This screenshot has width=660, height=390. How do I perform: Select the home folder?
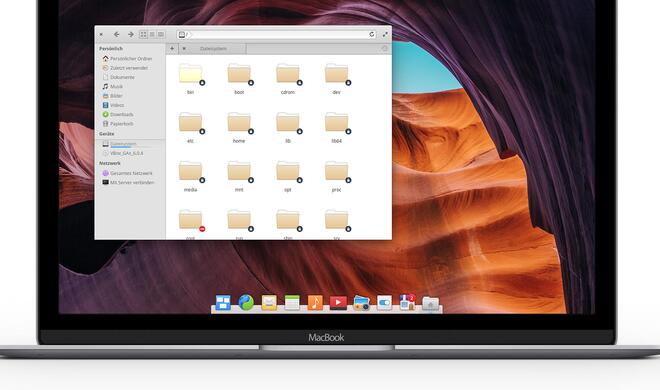(x=239, y=127)
